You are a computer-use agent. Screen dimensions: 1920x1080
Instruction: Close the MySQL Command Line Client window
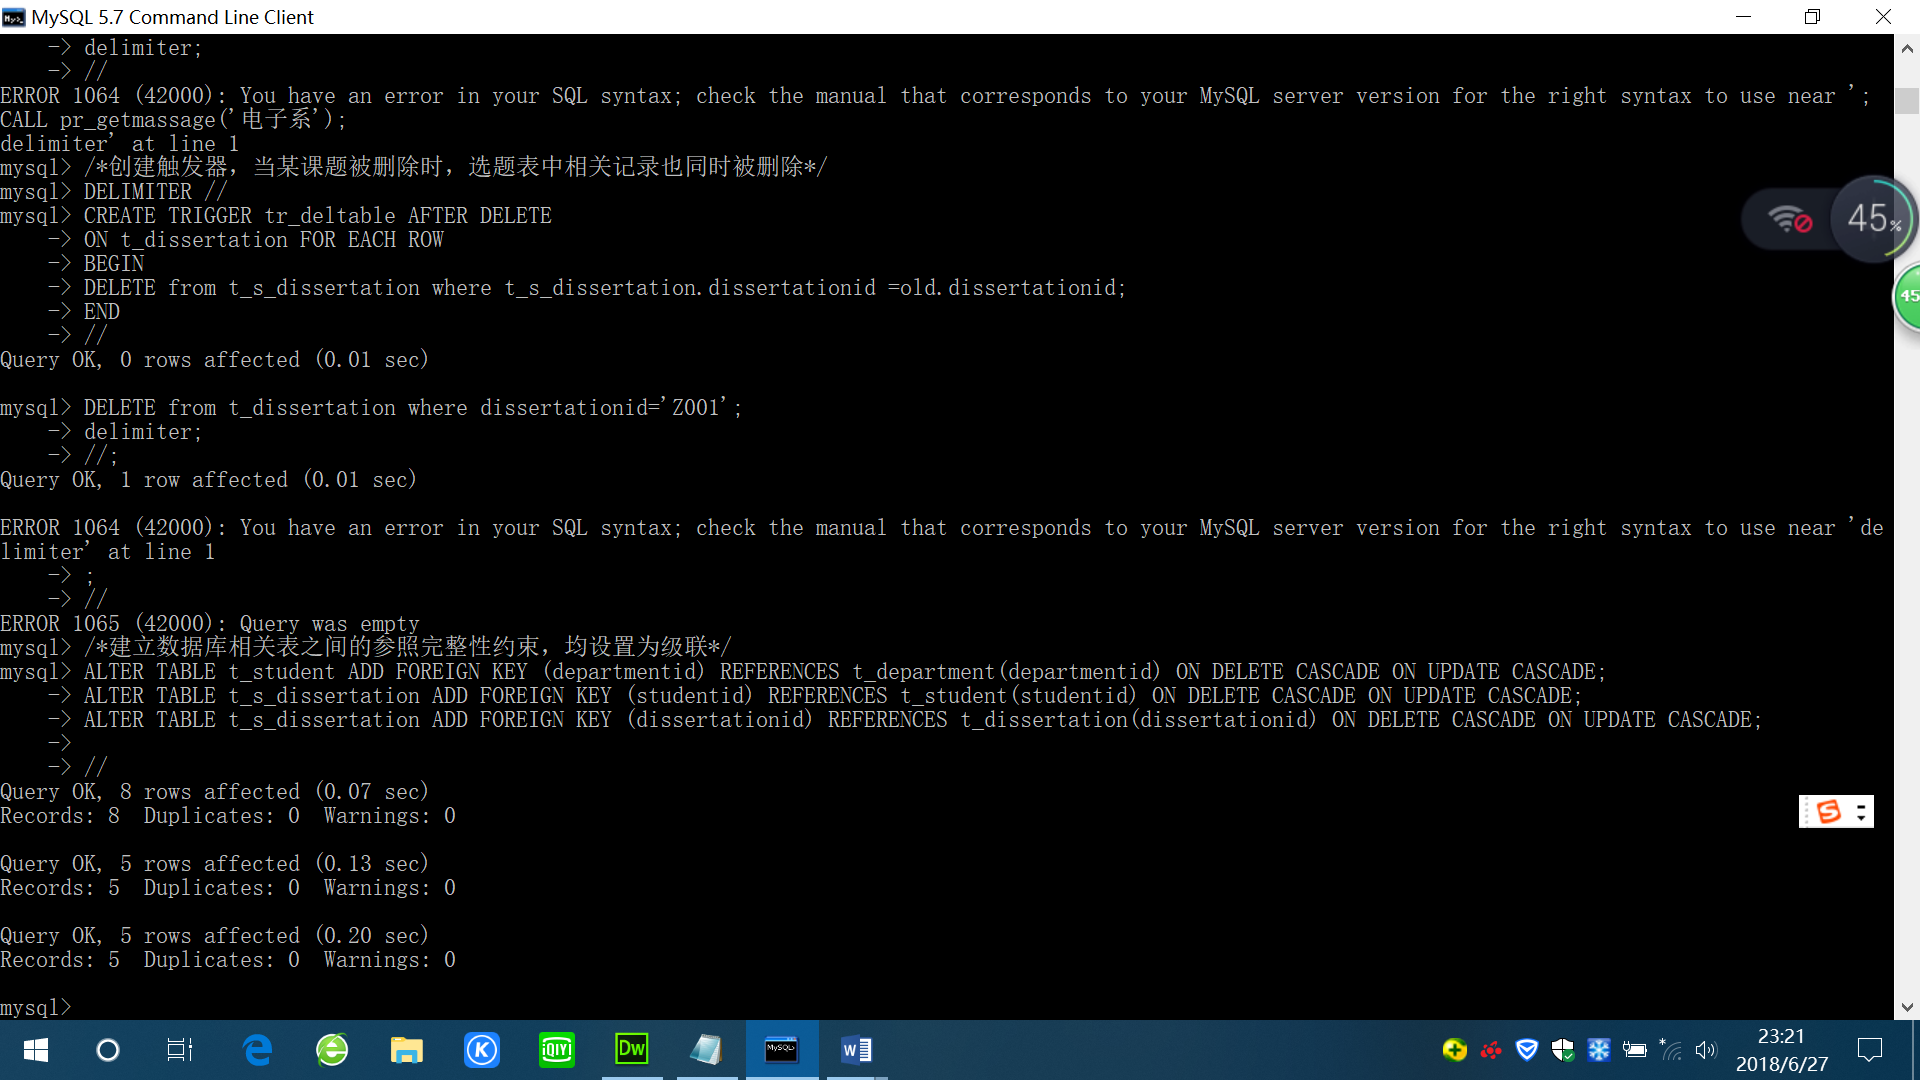pos(1883,17)
